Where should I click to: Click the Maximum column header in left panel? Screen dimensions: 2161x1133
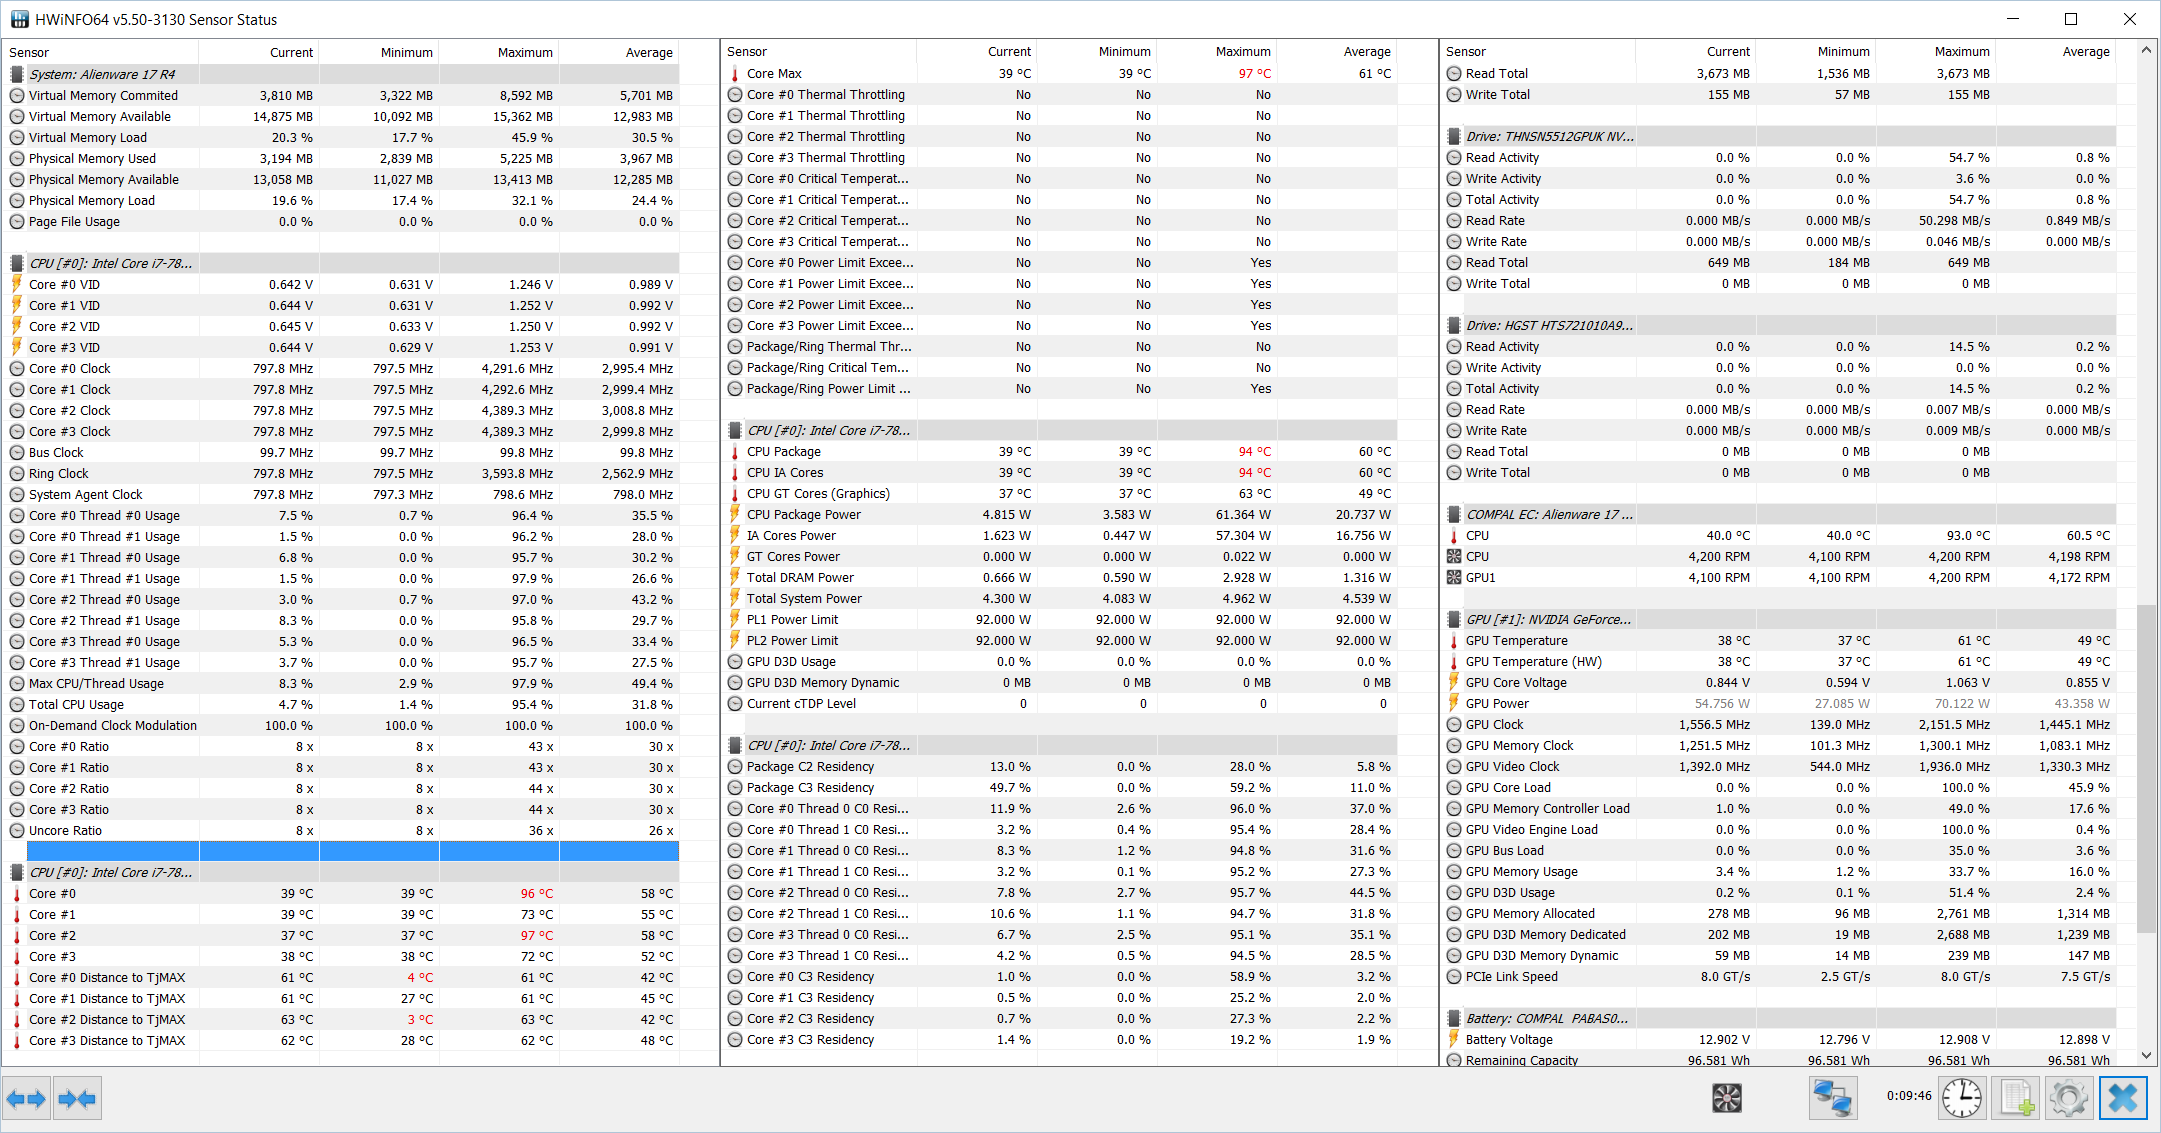tap(524, 52)
